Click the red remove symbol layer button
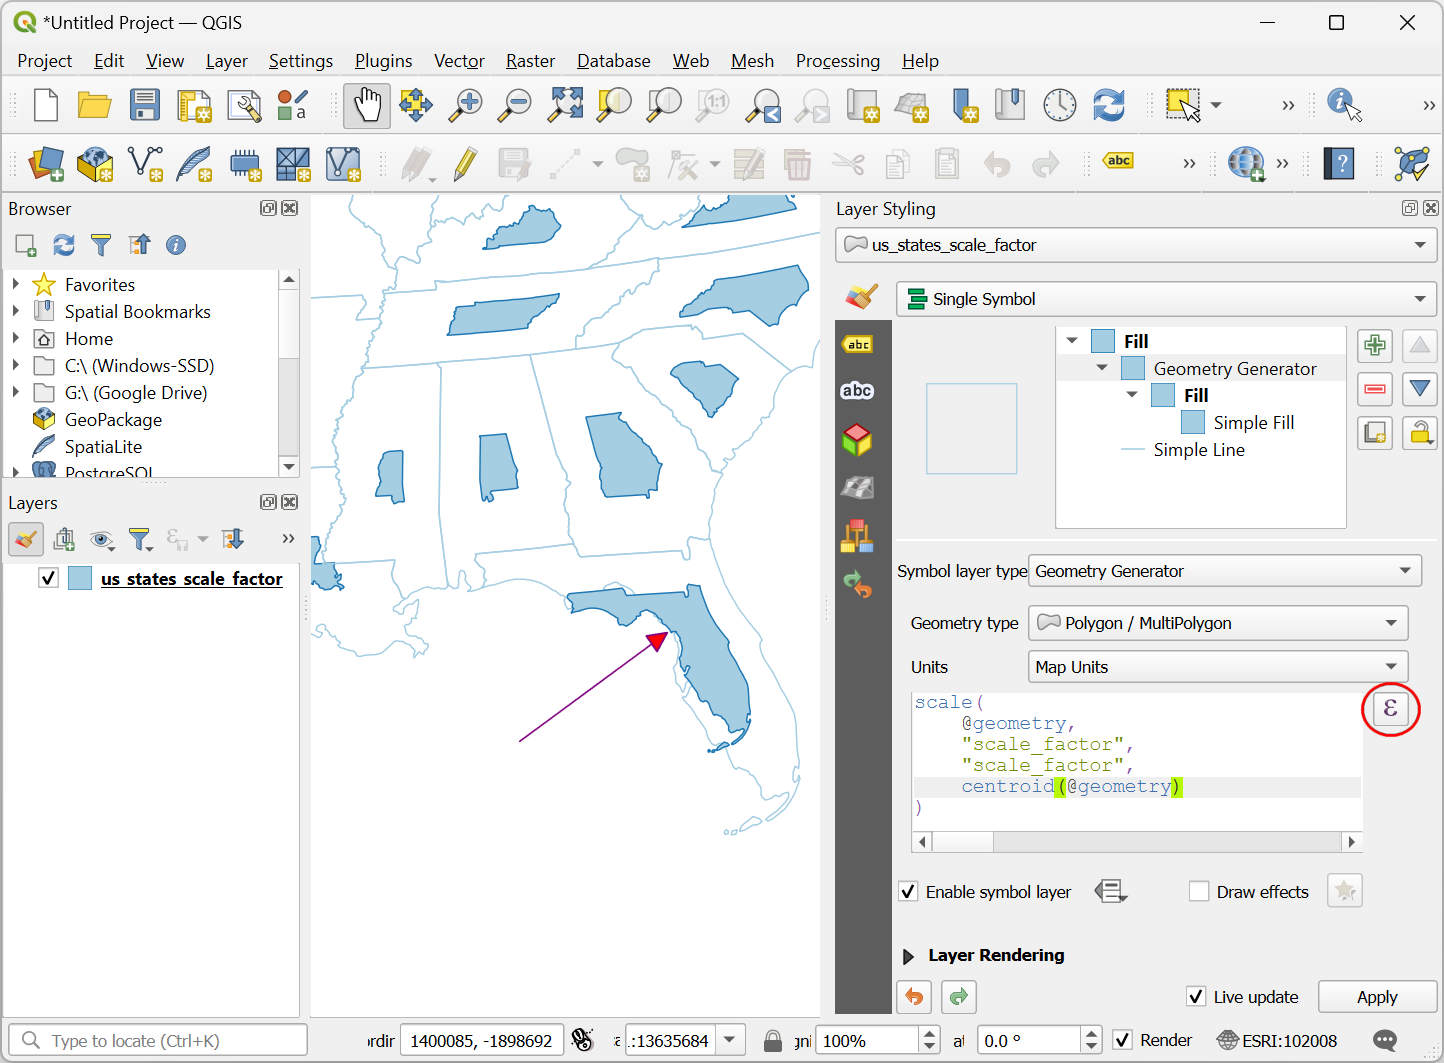Image resolution: width=1444 pixels, height=1063 pixels. (1375, 389)
